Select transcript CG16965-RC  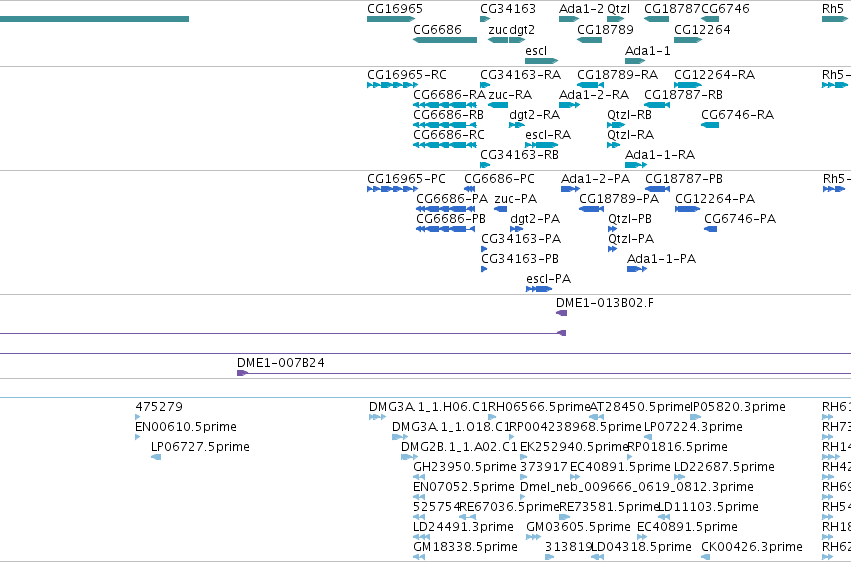392,85
